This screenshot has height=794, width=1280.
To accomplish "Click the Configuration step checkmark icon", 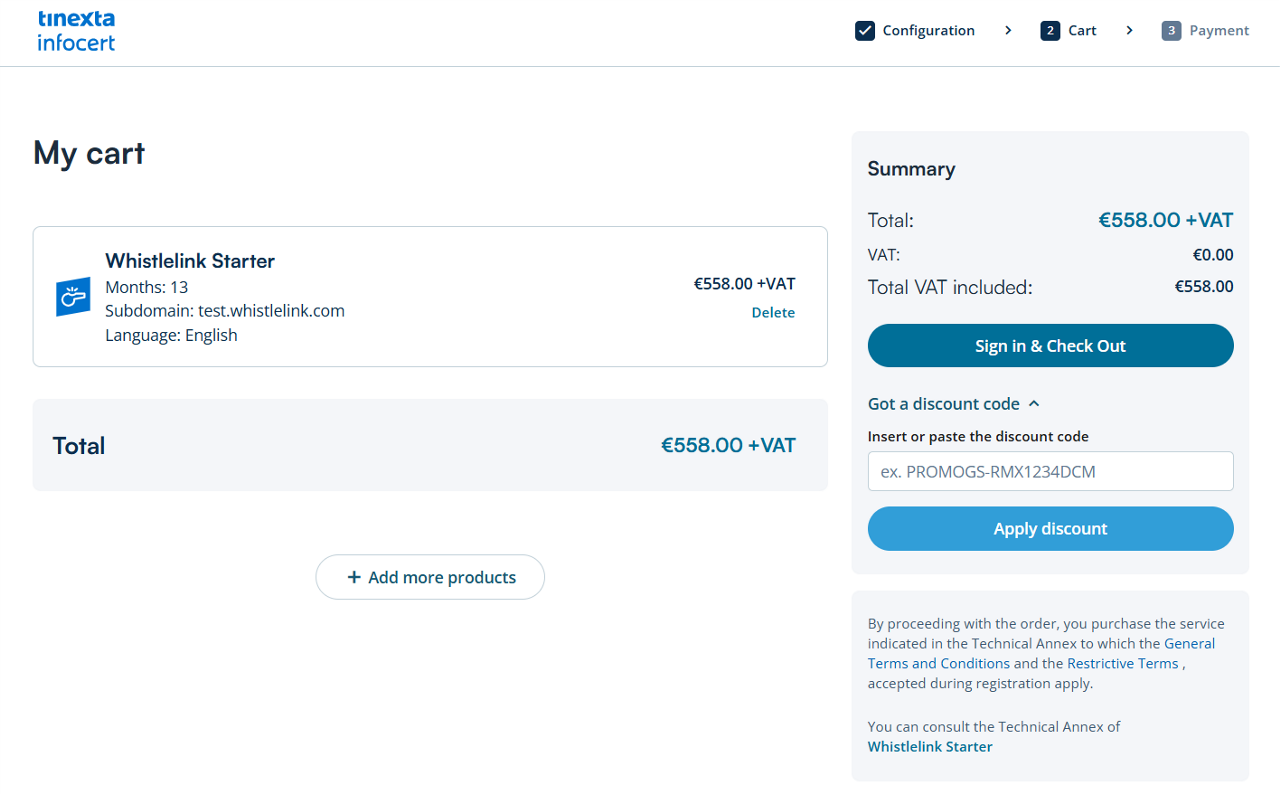I will [x=865, y=31].
